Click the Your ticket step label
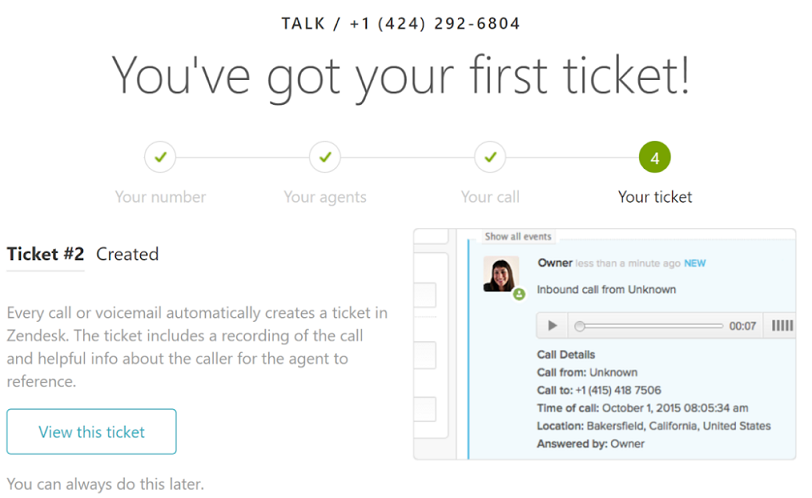 [x=655, y=197]
